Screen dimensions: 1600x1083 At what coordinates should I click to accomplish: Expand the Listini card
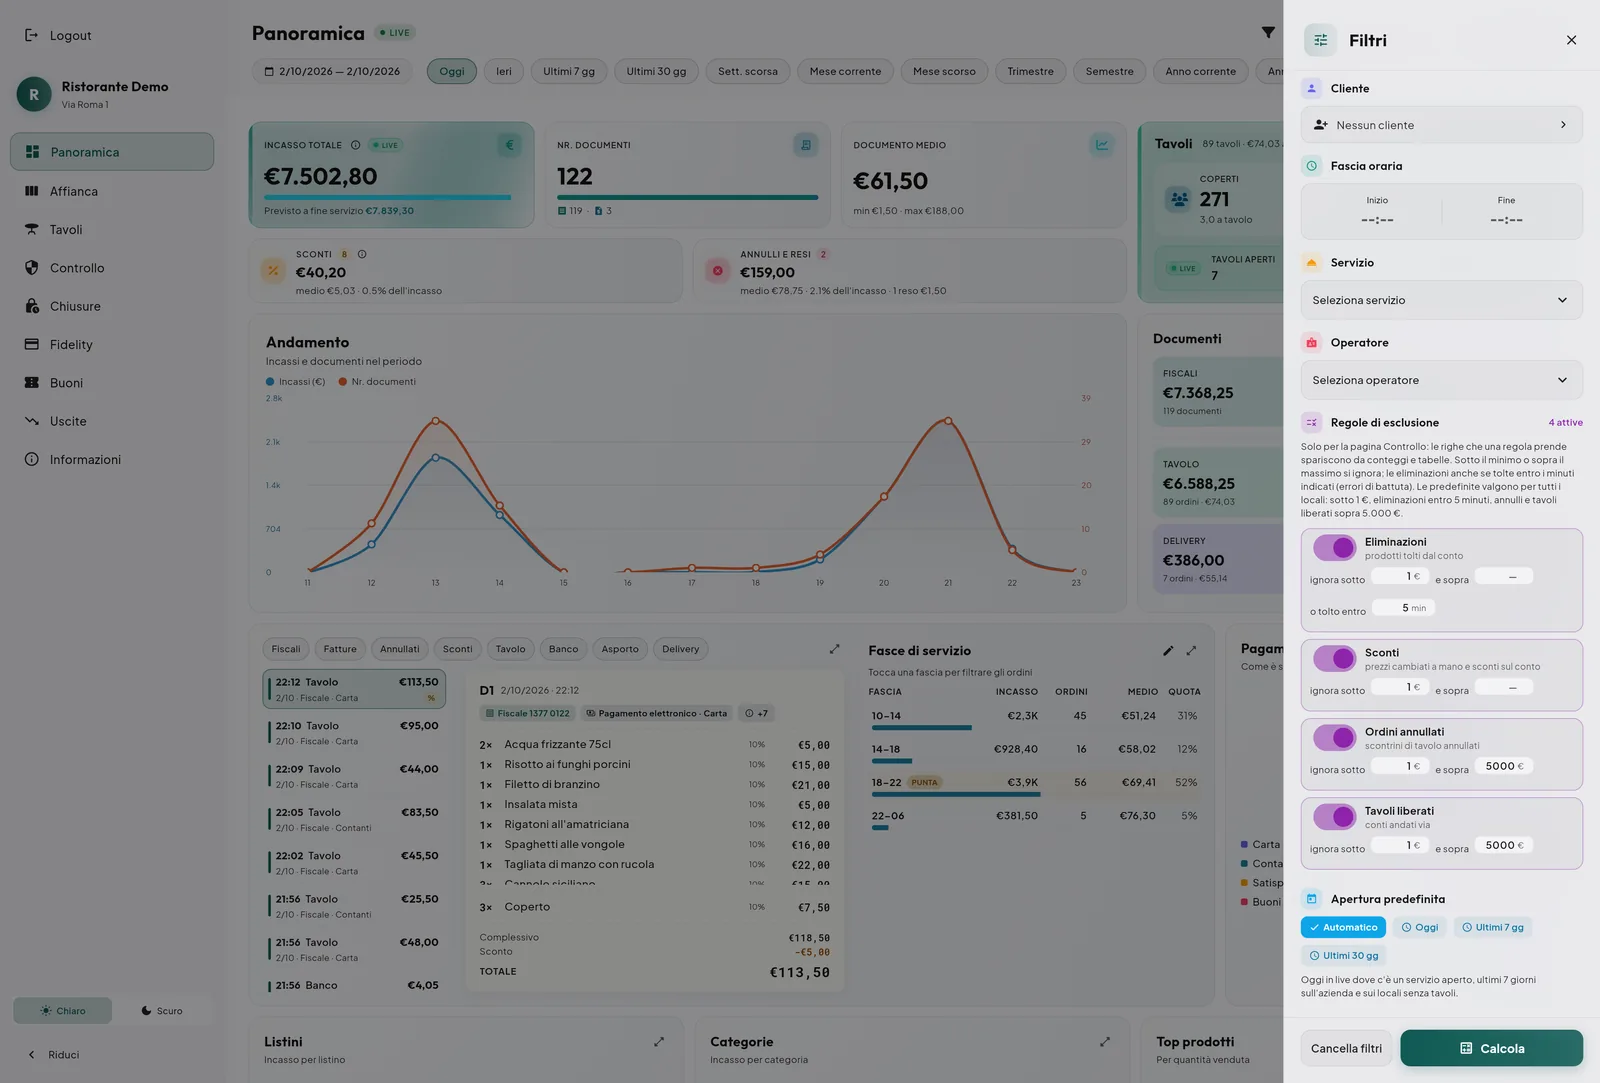coord(659,1042)
